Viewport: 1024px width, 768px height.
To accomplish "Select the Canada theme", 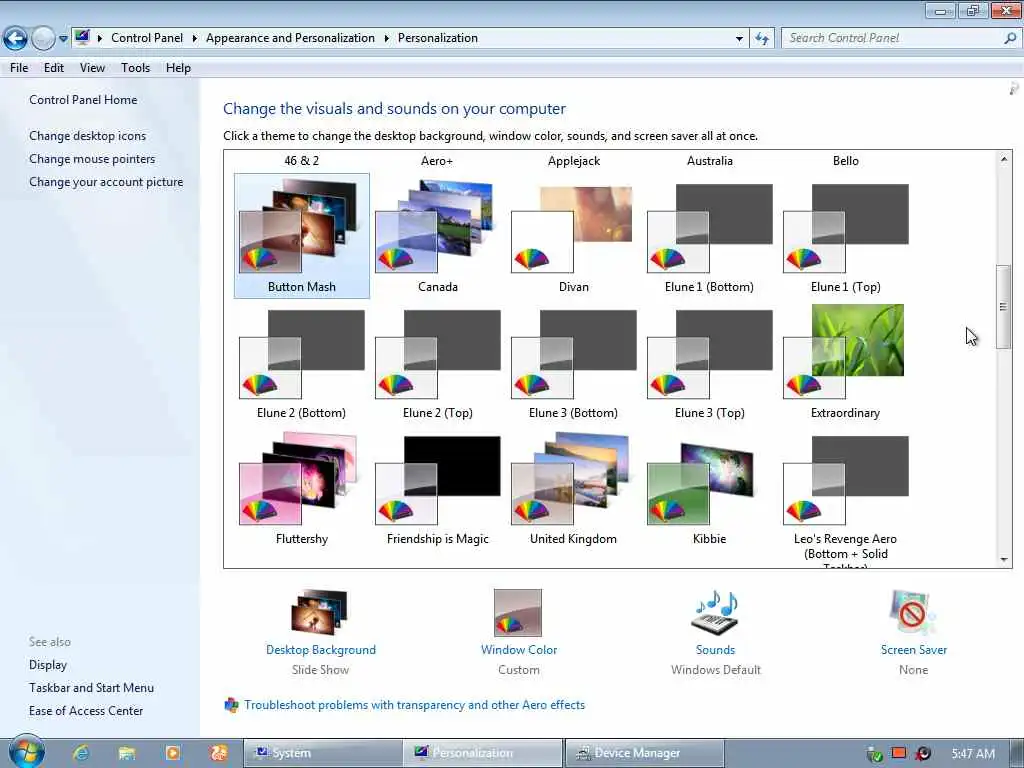I will pyautogui.click(x=438, y=236).
